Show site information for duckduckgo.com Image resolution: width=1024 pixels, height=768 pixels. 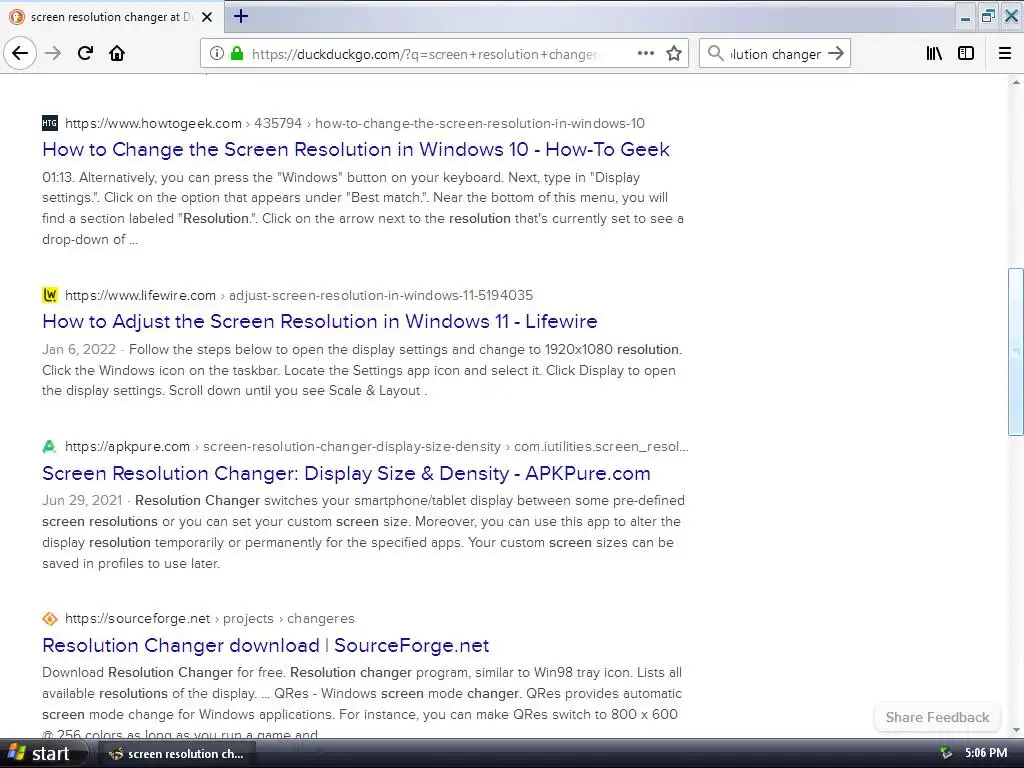point(216,54)
